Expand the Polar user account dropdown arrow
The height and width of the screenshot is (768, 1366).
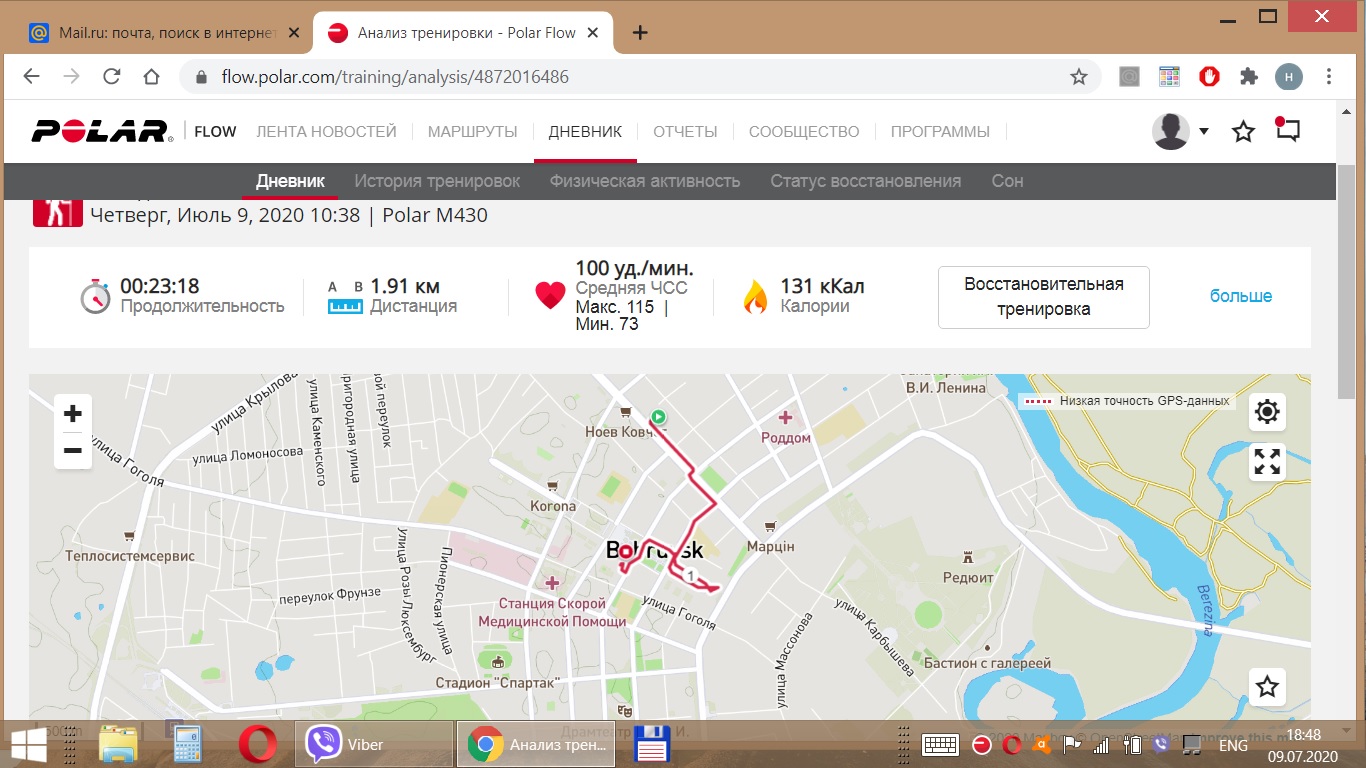pos(1204,131)
